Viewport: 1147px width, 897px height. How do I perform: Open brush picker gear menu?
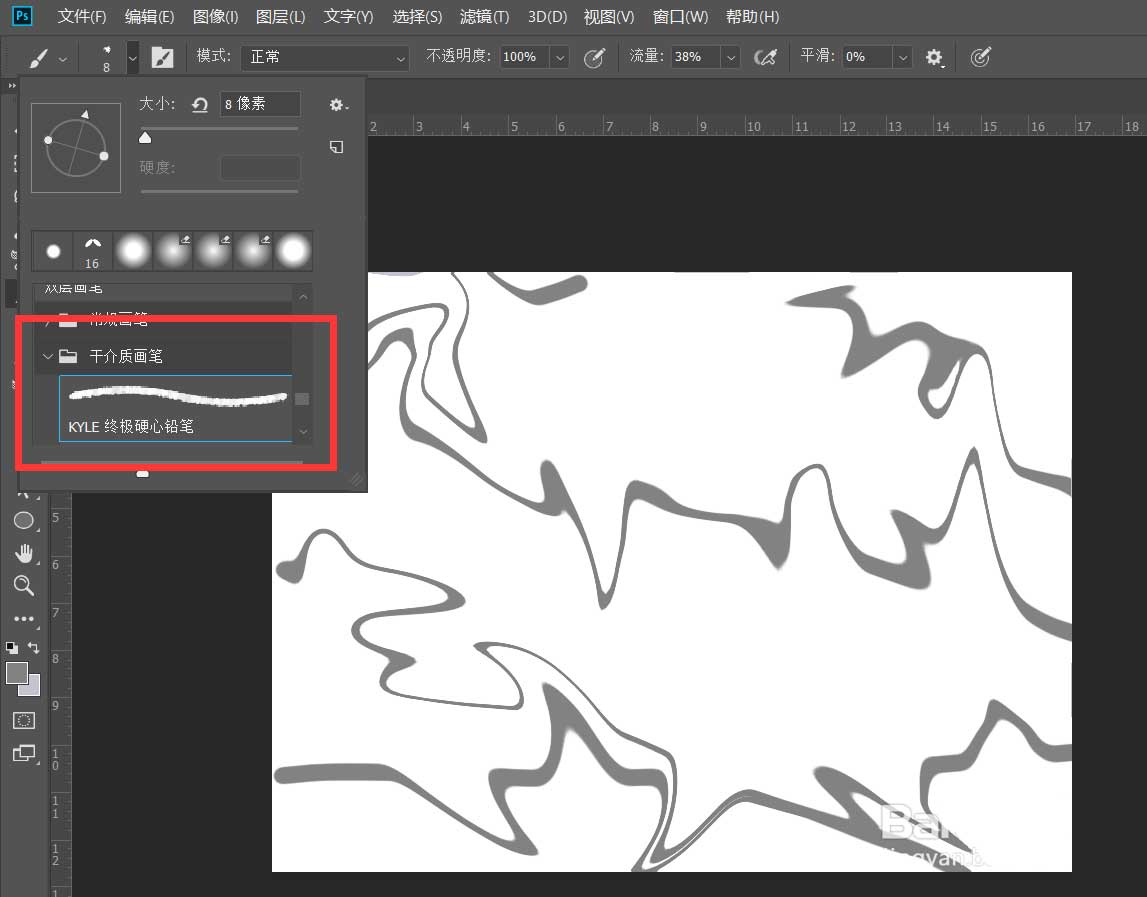[x=337, y=105]
